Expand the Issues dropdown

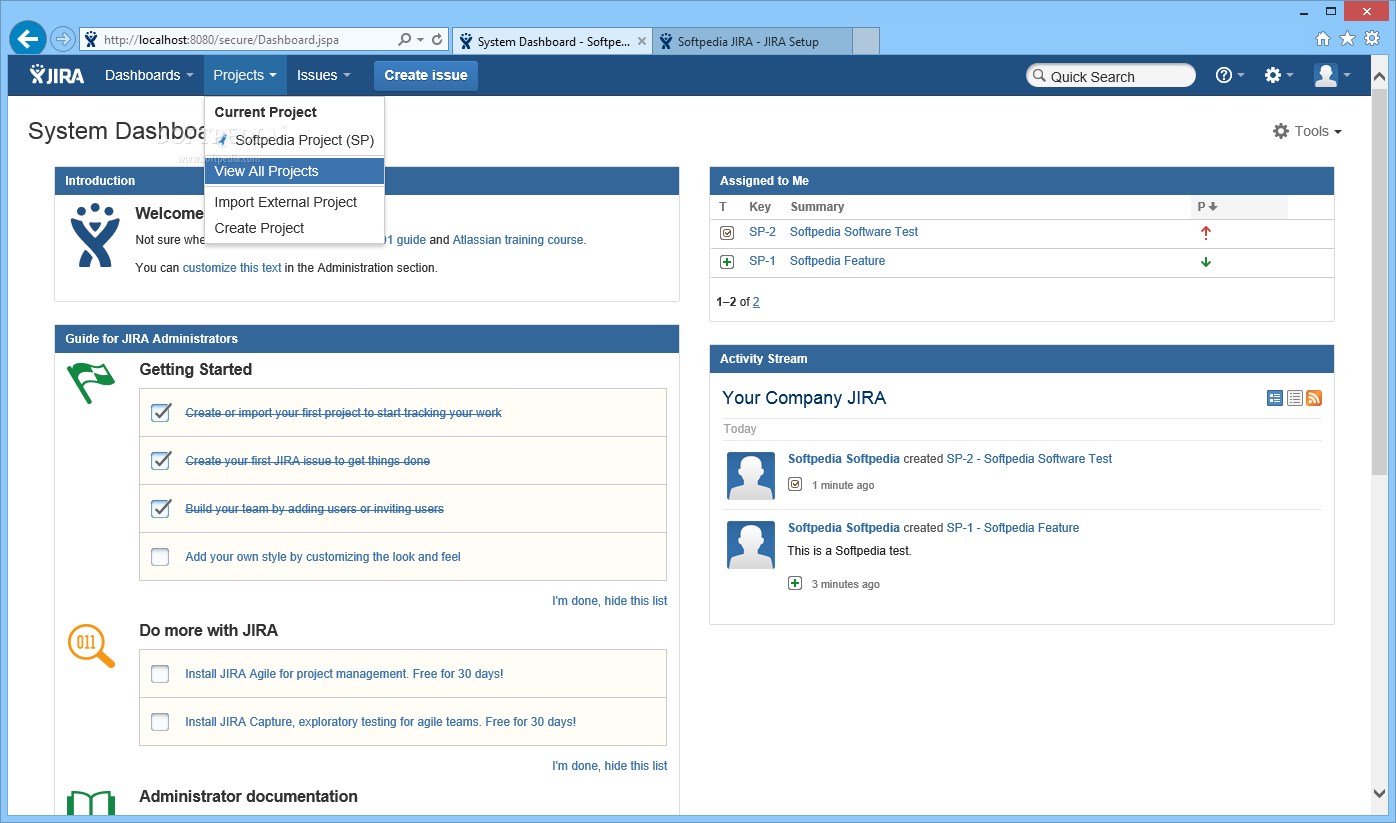click(x=324, y=75)
